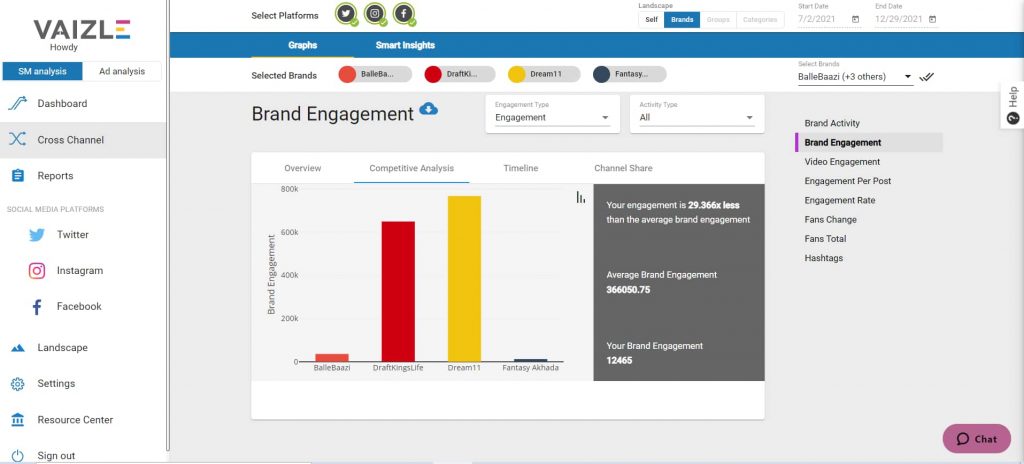The width and height of the screenshot is (1024, 464).
Task: Select Categories landscape option
Action: [760, 20]
